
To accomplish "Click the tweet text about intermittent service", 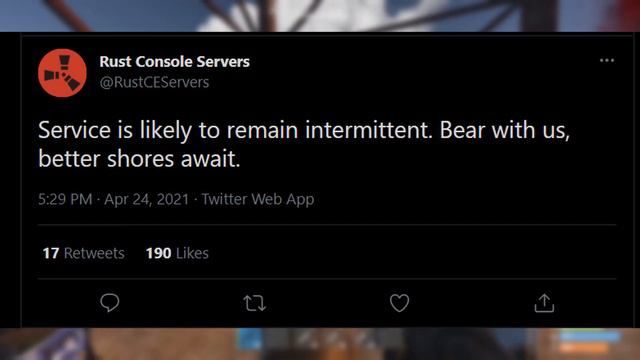I will coord(304,144).
